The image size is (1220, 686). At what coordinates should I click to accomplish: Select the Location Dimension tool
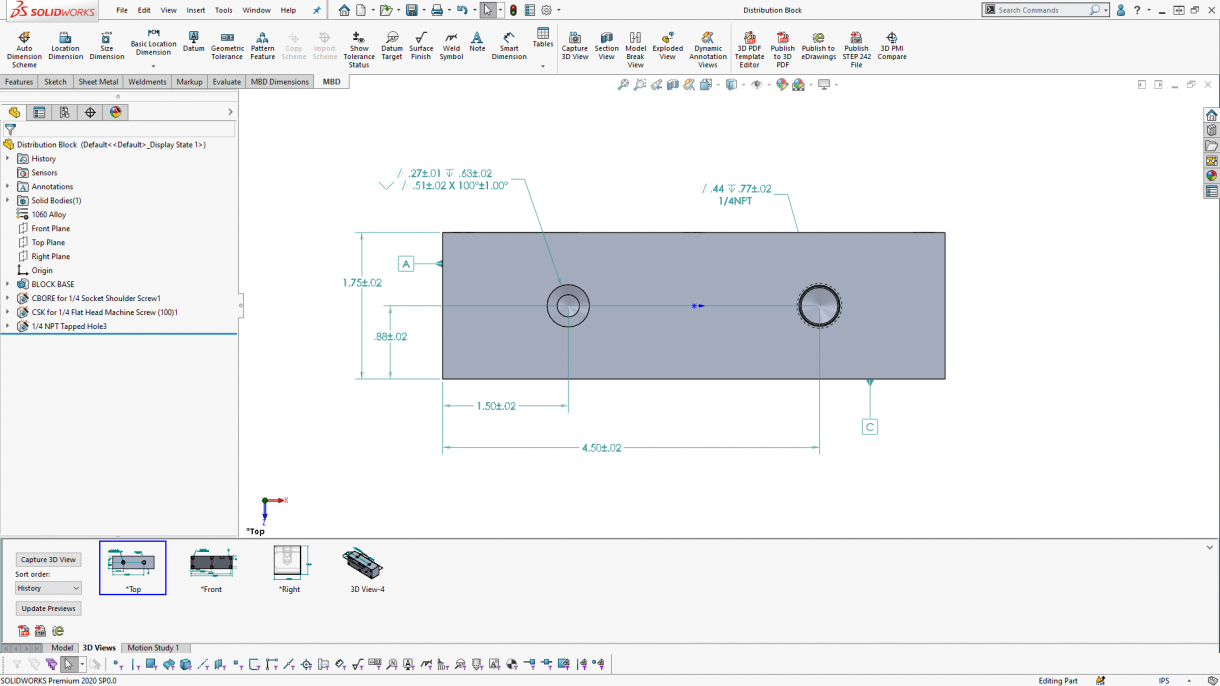point(65,46)
